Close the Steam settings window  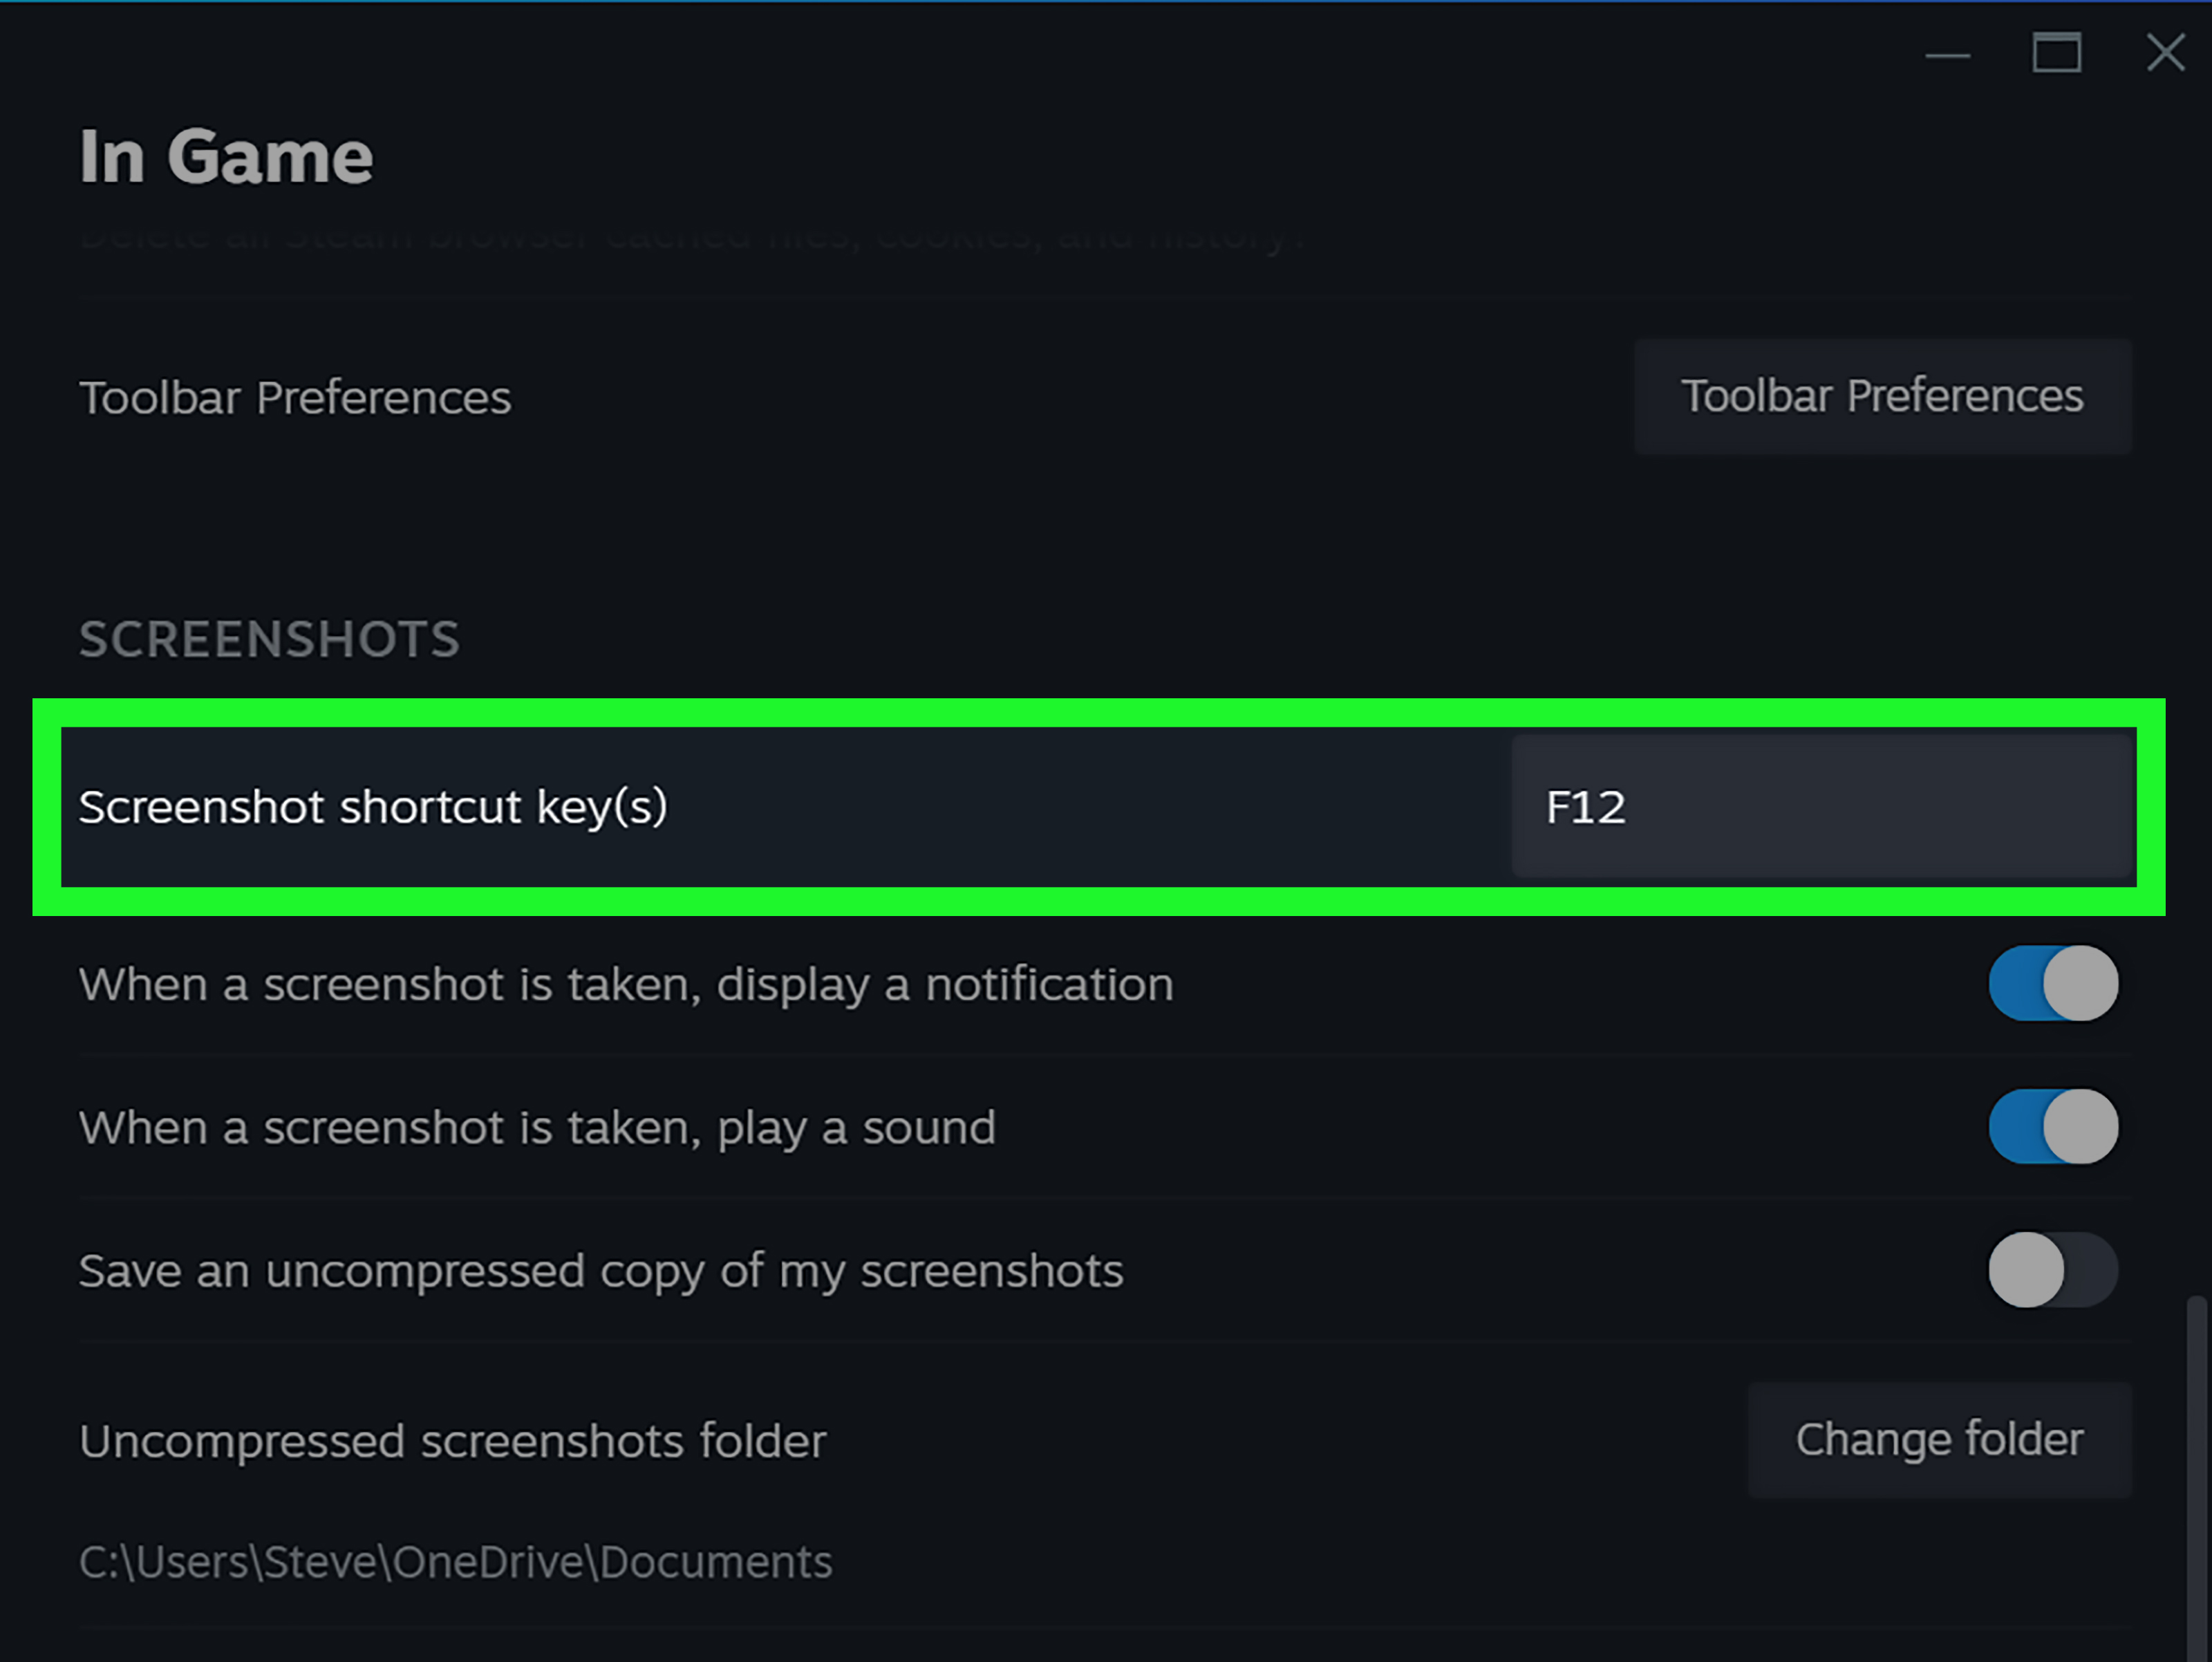pyautogui.click(x=2164, y=53)
